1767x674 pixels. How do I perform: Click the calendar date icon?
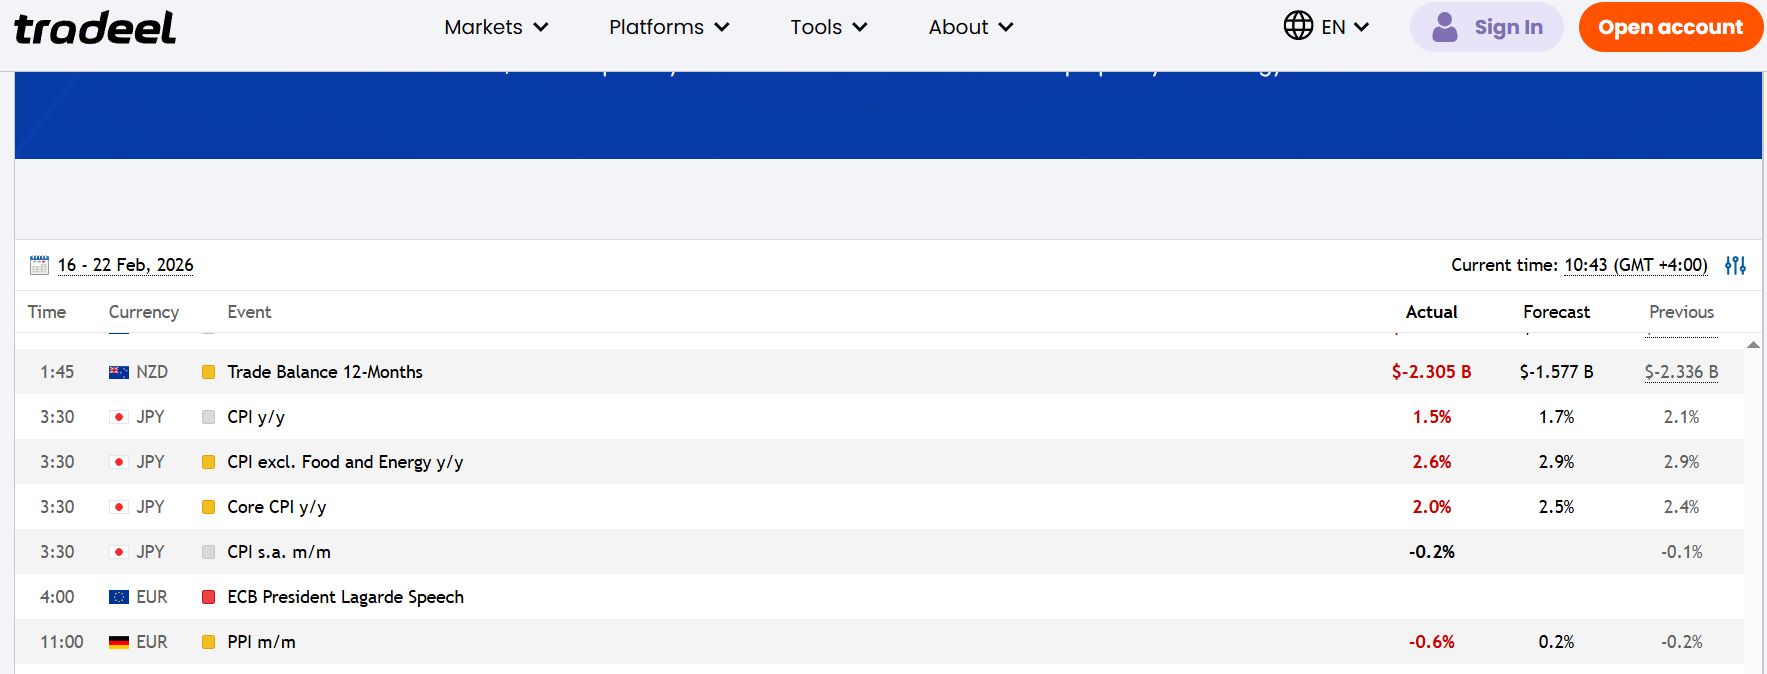pyautogui.click(x=39, y=265)
